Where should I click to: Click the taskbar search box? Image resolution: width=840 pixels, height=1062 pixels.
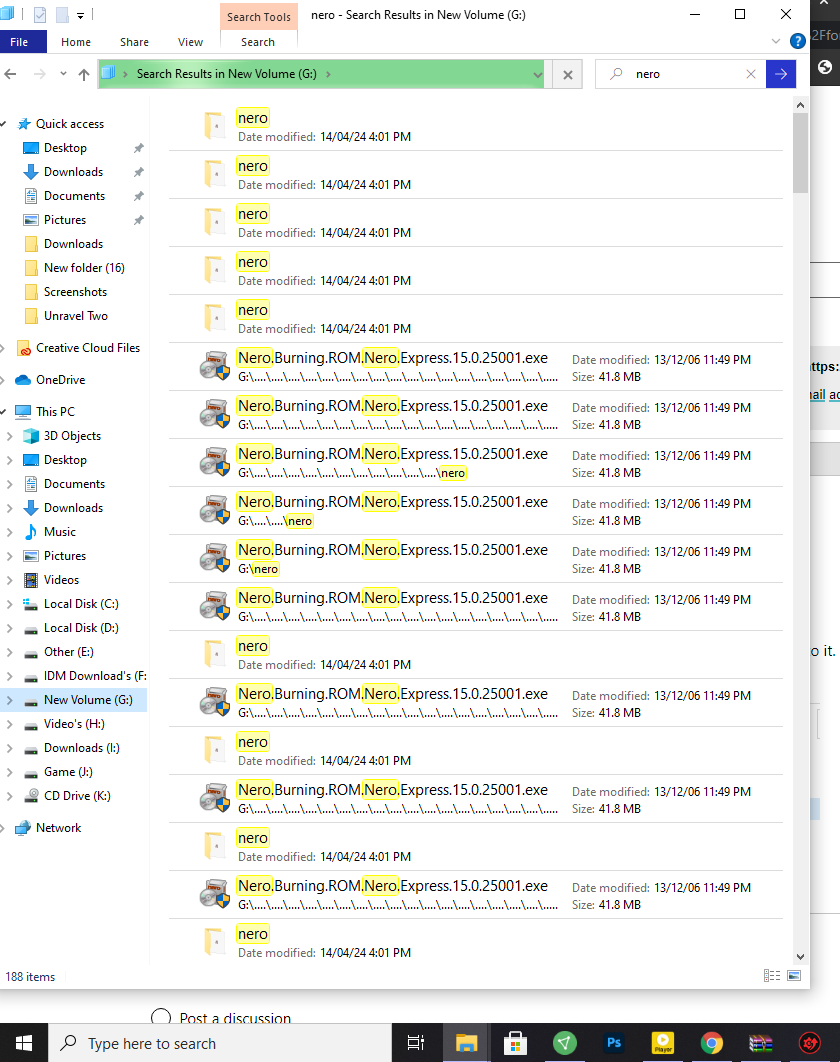219,1043
